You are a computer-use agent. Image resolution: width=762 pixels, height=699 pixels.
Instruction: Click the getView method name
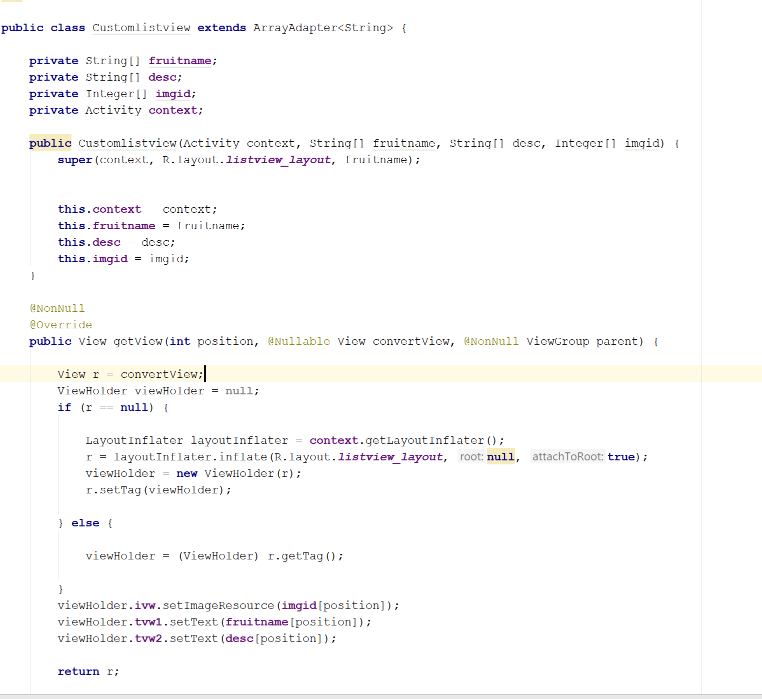coord(135,341)
